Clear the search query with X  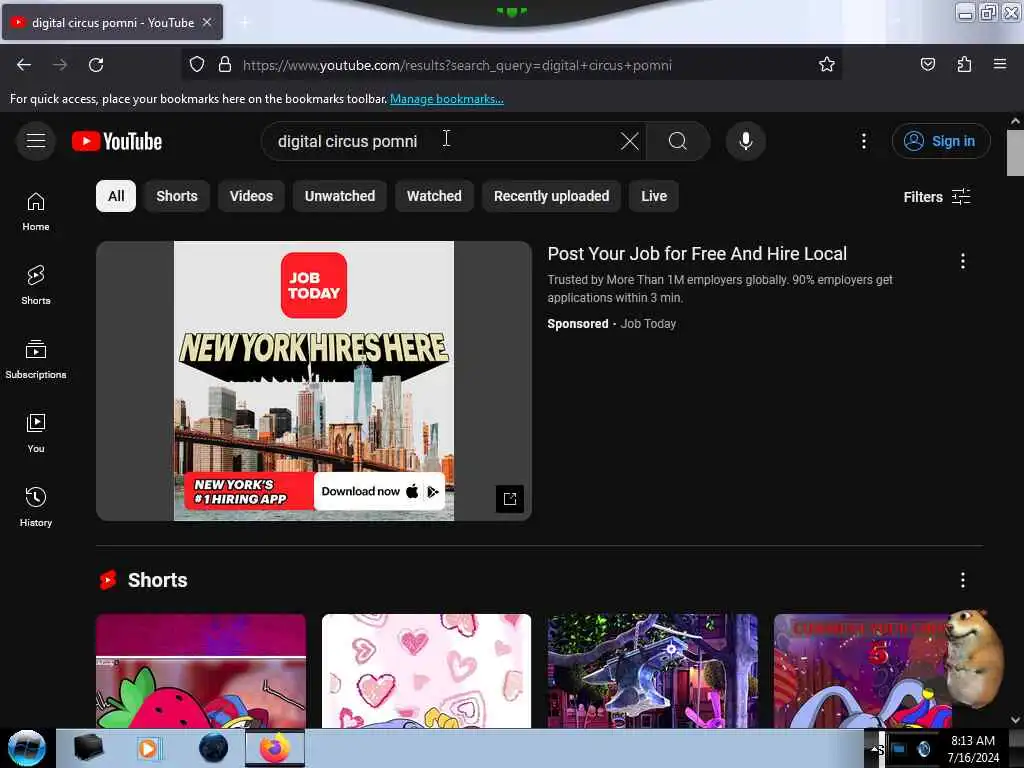[x=630, y=141]
